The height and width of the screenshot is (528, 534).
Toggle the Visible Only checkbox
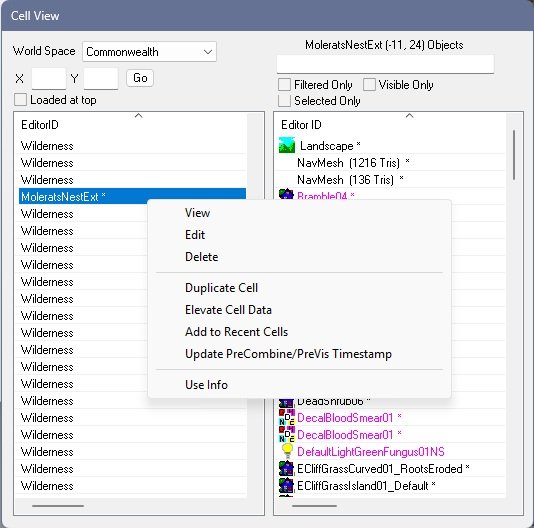369,84
